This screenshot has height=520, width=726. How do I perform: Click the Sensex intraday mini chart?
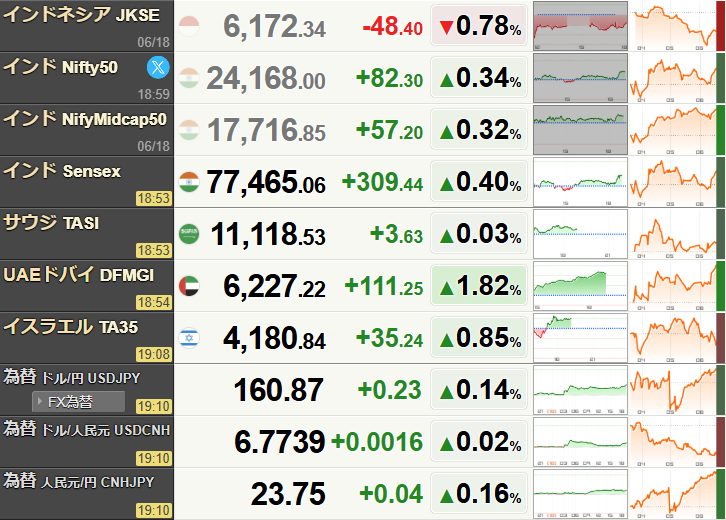click(x=580, y=182)
